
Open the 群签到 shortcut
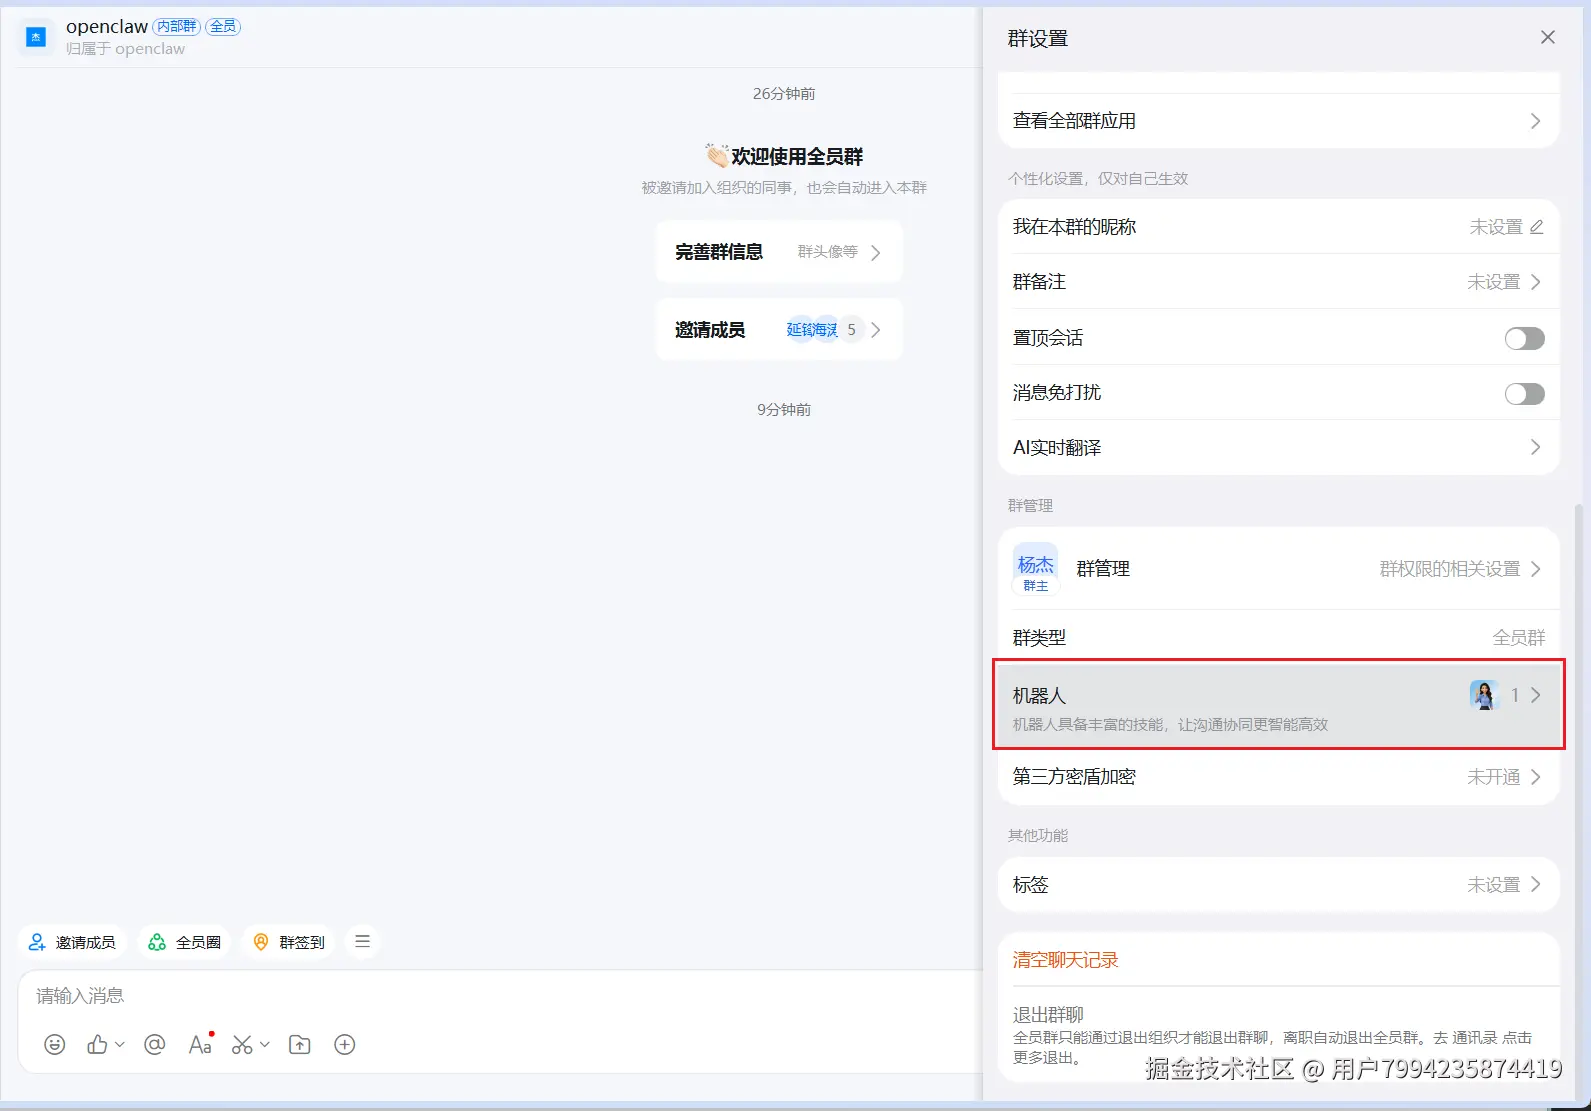tap(289, 942)
